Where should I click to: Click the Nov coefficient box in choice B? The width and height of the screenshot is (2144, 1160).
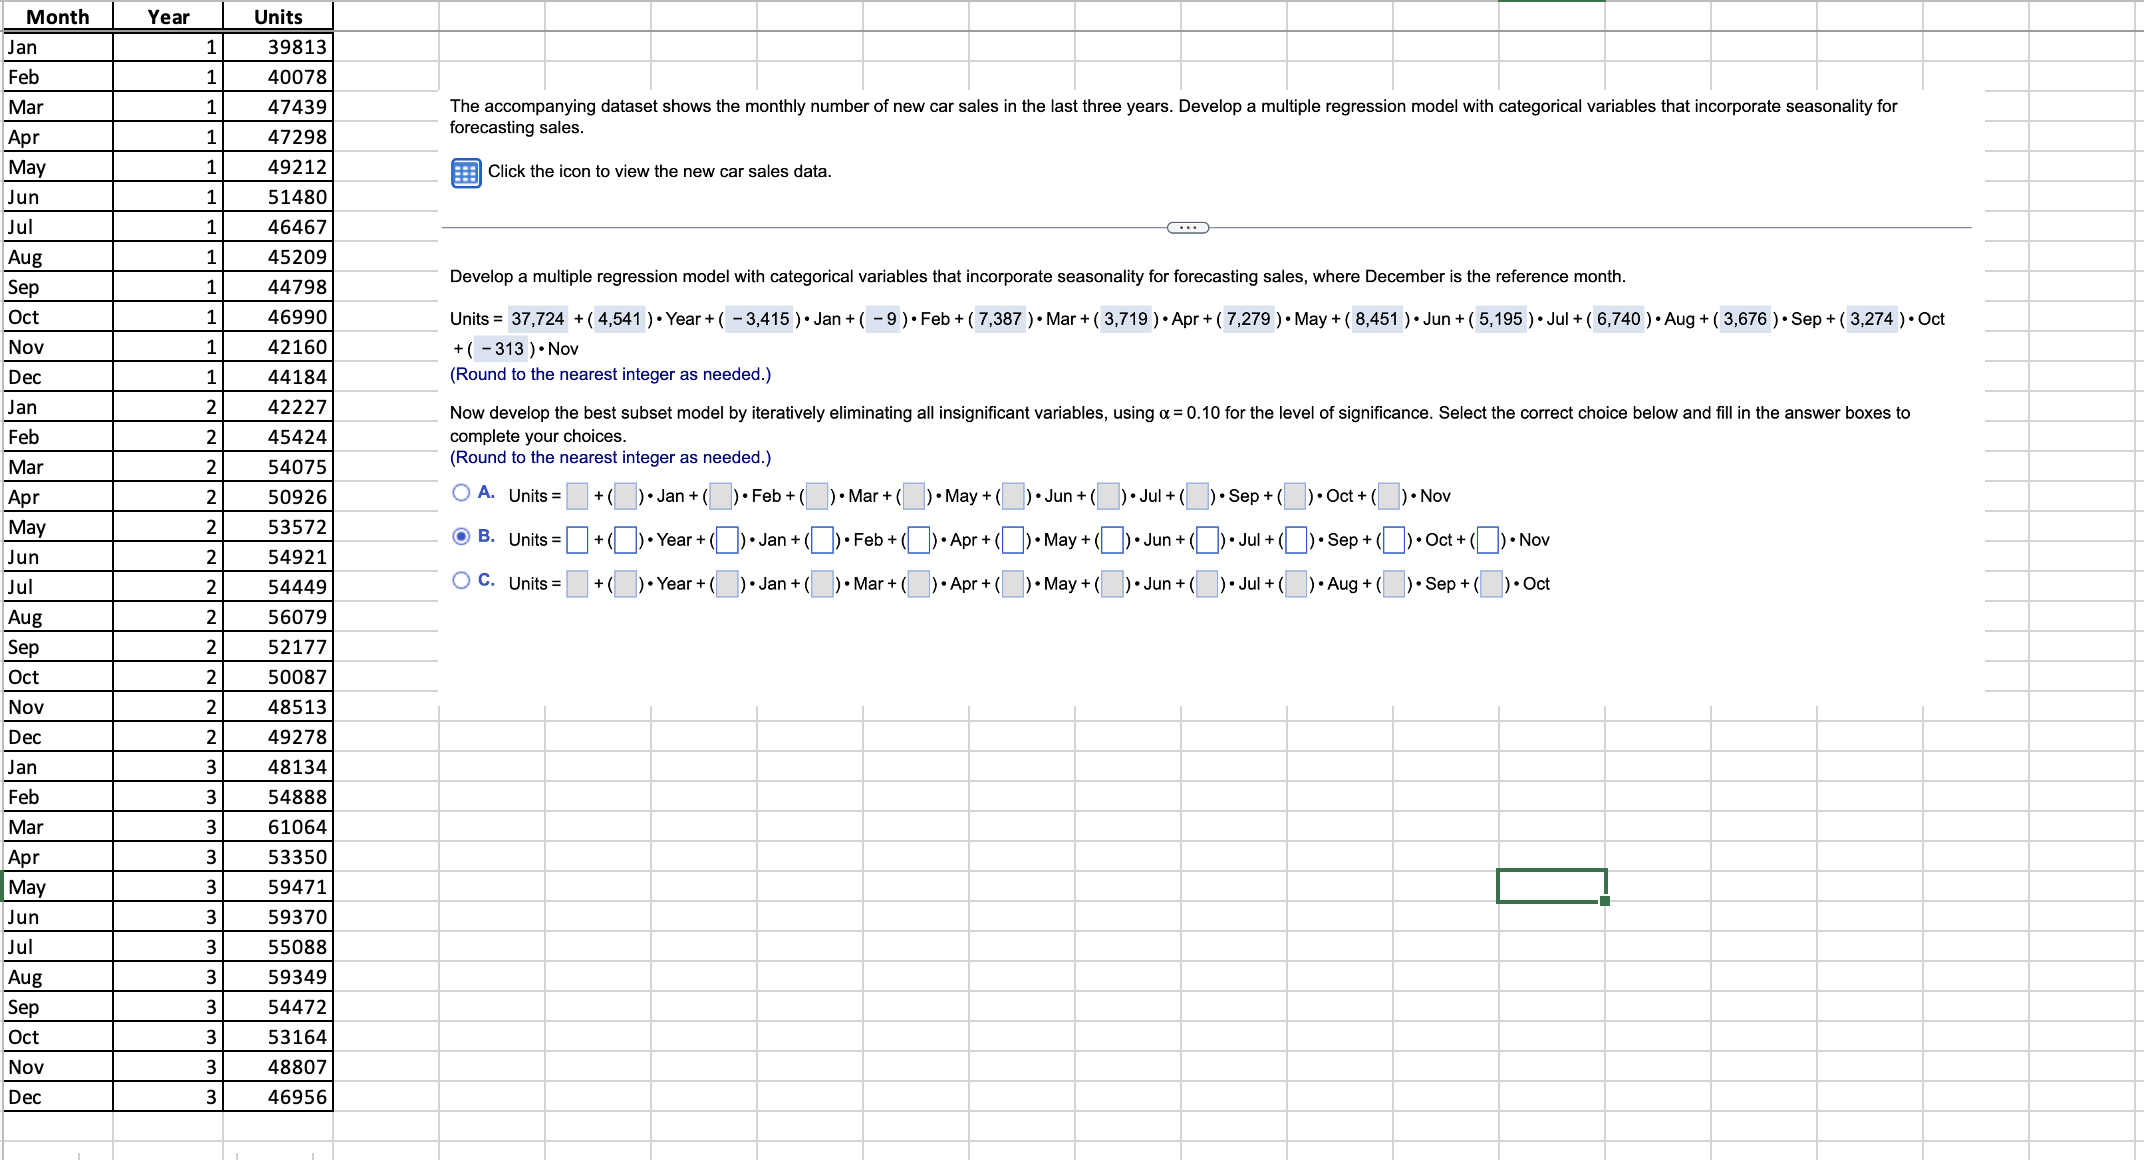coord(1489,539)
